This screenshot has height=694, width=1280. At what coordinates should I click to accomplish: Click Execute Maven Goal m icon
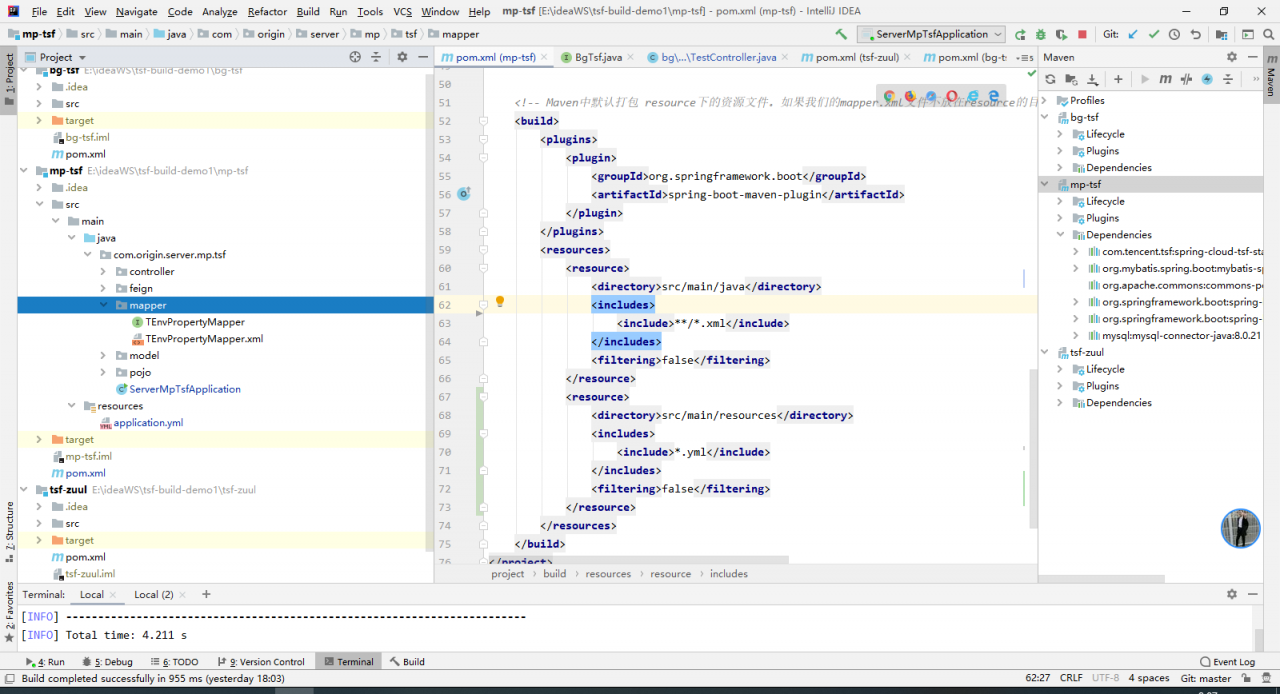click(x=1165, y=79)
